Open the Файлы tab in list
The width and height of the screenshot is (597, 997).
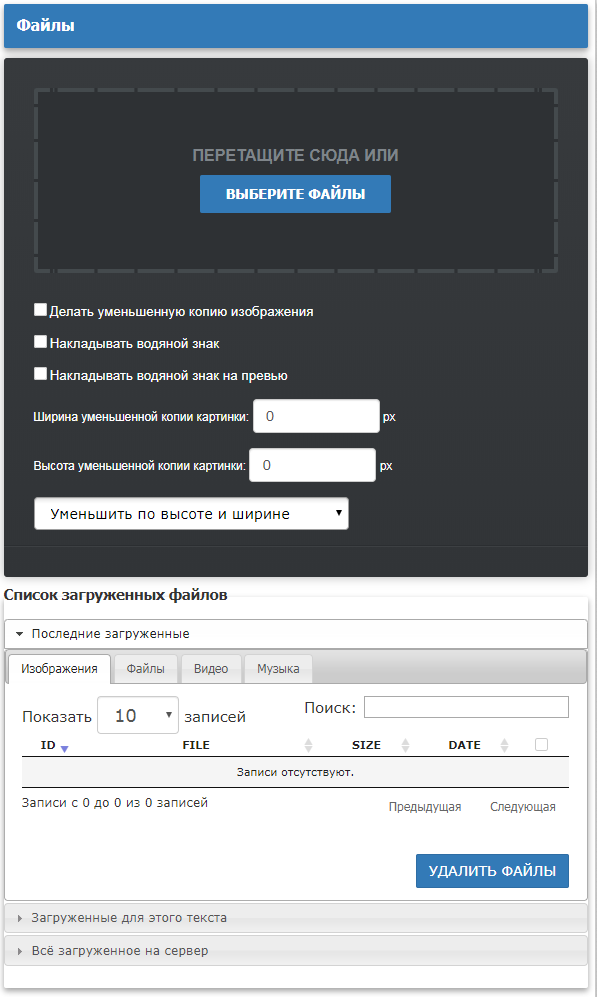click(146, 669)
